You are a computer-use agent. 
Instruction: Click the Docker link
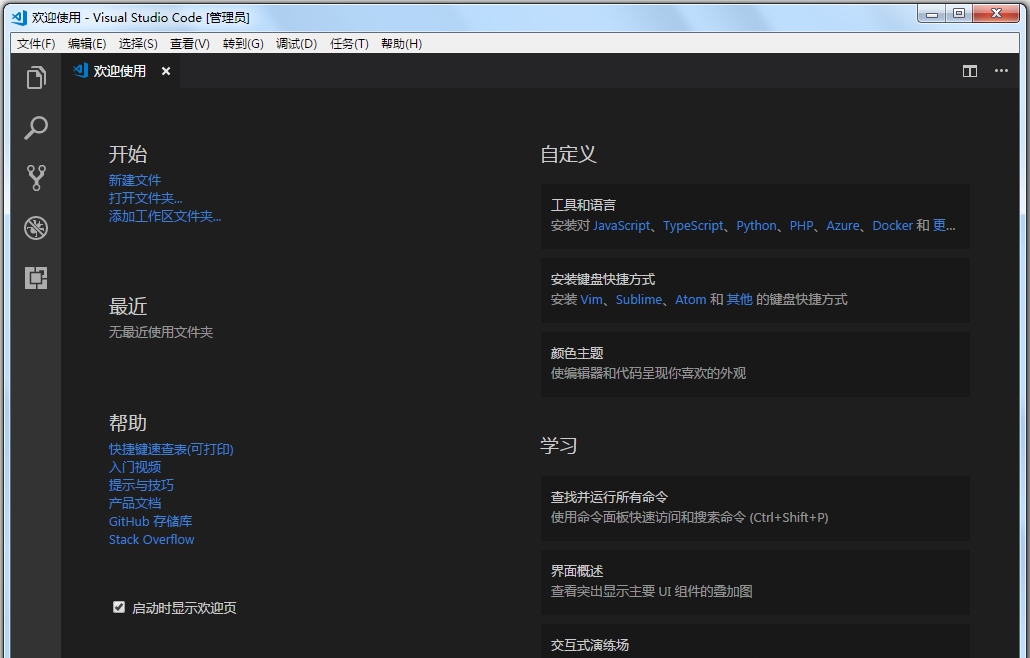point(892,225)
